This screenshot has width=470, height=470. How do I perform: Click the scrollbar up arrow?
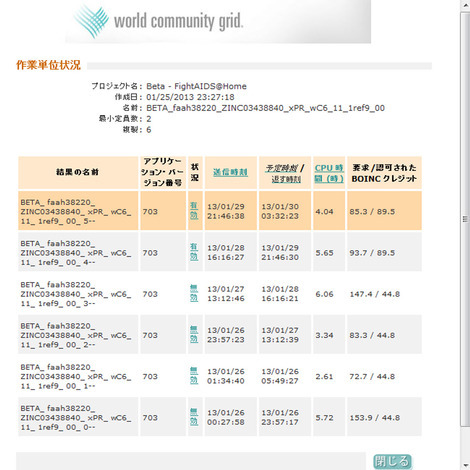click(x=465, y=5)
